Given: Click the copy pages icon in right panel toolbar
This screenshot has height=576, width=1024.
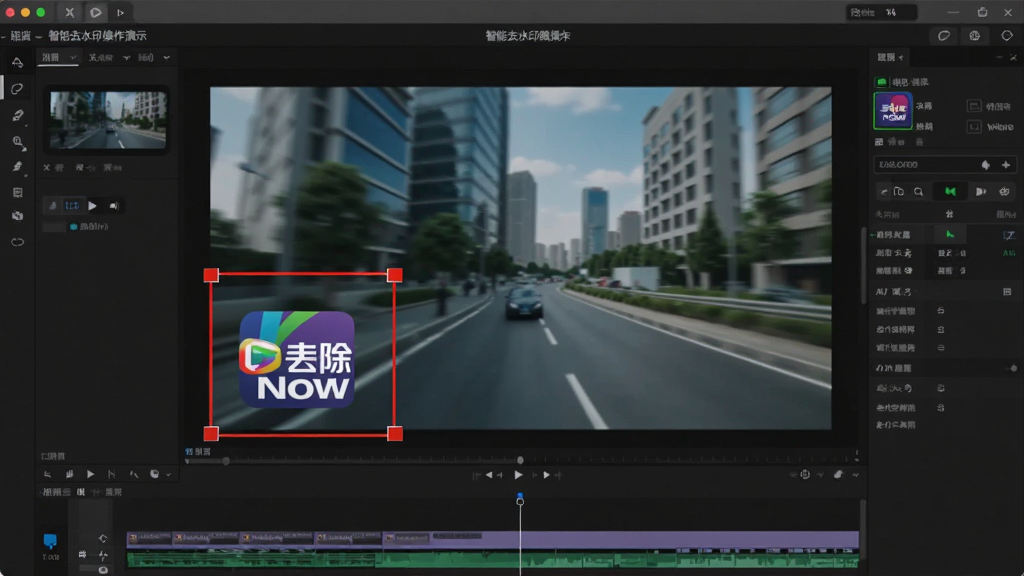Looking at the screenshot, I should 899,191.
